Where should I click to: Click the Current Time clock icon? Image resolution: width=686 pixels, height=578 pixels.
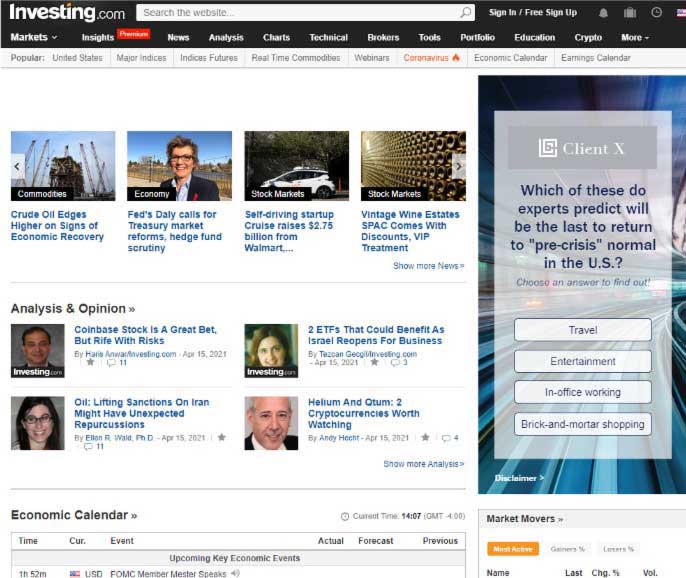pyautogui.click(x=345, y=517)
